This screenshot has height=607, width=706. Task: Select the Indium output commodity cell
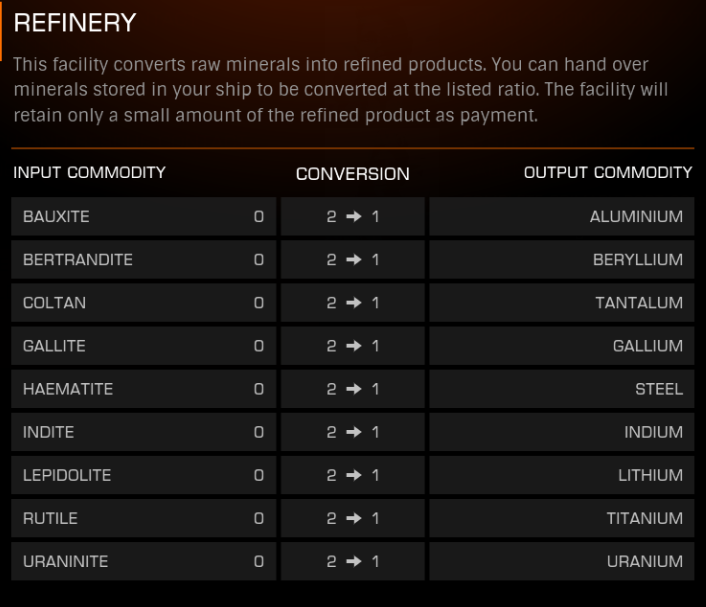(562, 432)
